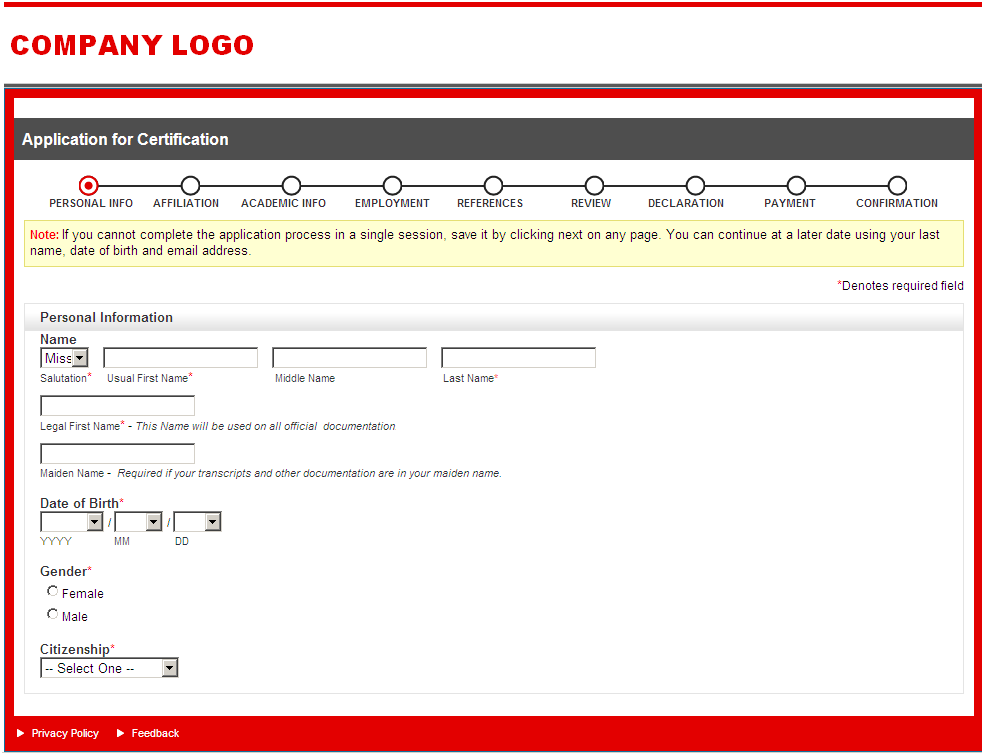Focus the Legal First Name text box
Viewport: 986px width, 753px height.
(117, 406)
